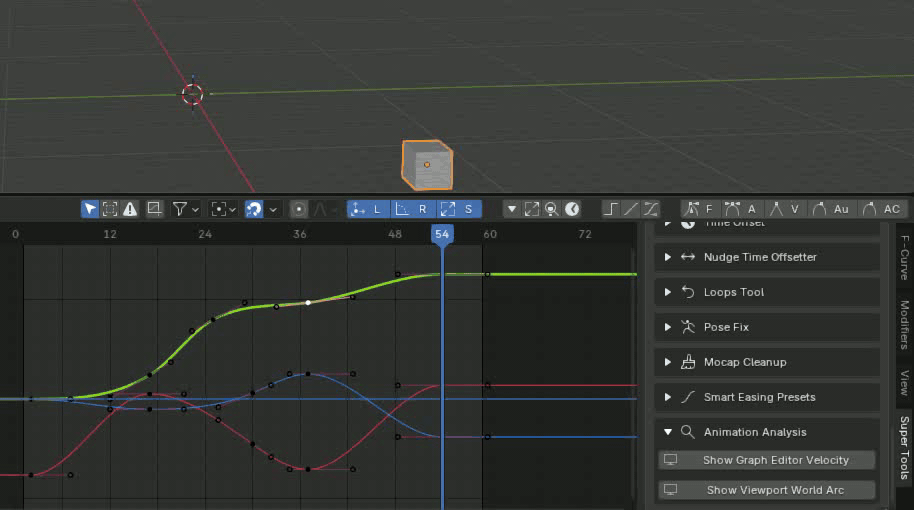This screenshot has height=510, width=914.
Task: Click frame 12 on the timeline ruler
Action: tap(110, 234)
